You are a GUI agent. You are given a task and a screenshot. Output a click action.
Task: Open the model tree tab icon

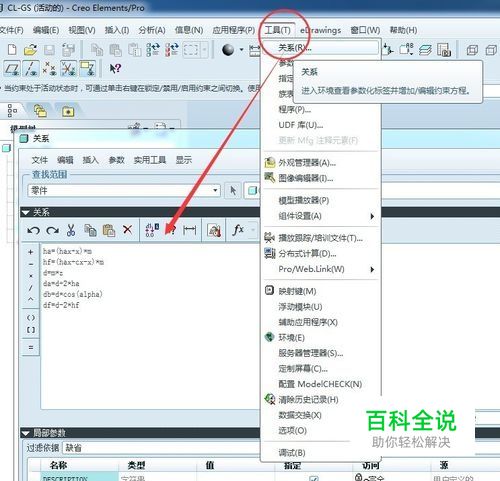pos(12,111)
